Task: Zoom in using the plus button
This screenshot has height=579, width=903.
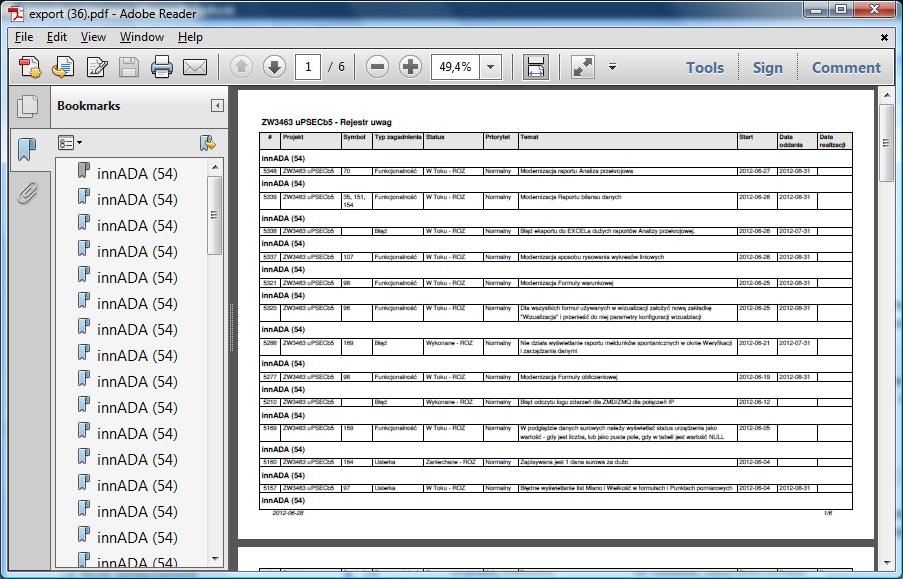Action: (410, 67)
